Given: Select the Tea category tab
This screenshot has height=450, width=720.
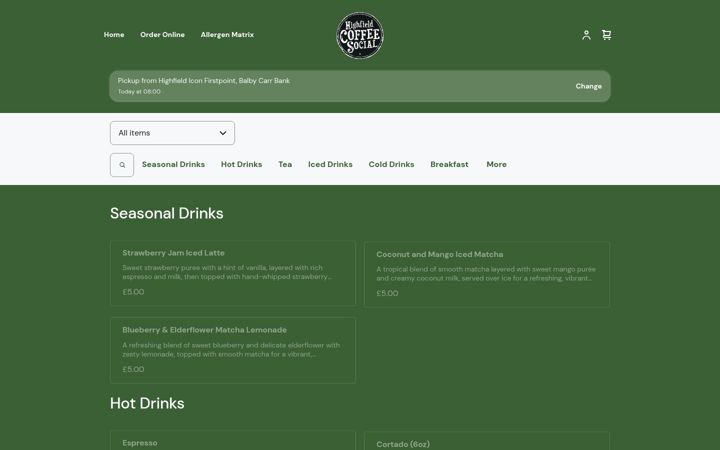Looking at the screenshot, I should [285, 164].
